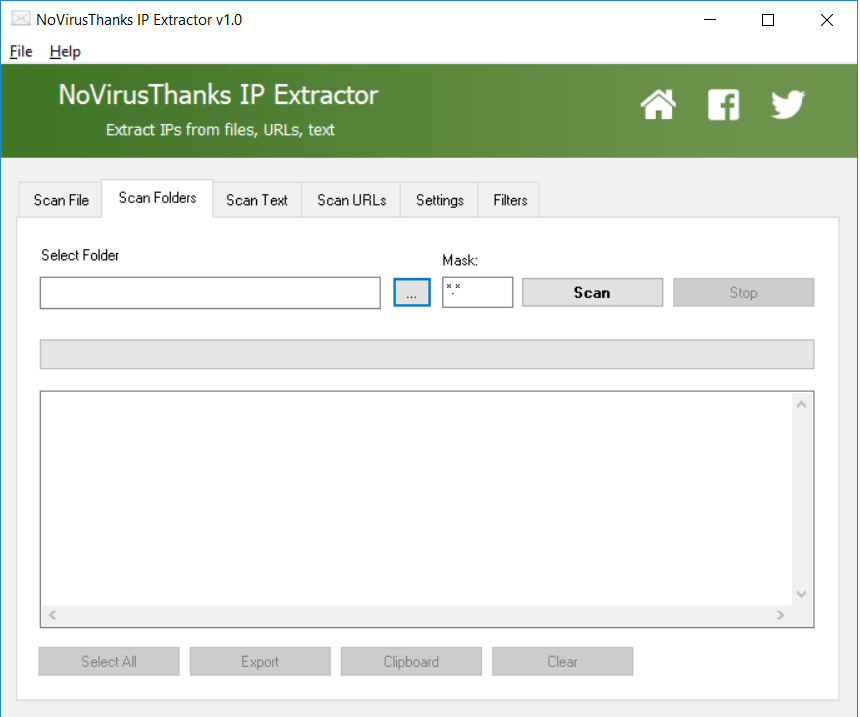This screenshot has width=860, height=717.
Task: Switch to the Scan File tab
Action: (61, 200)
